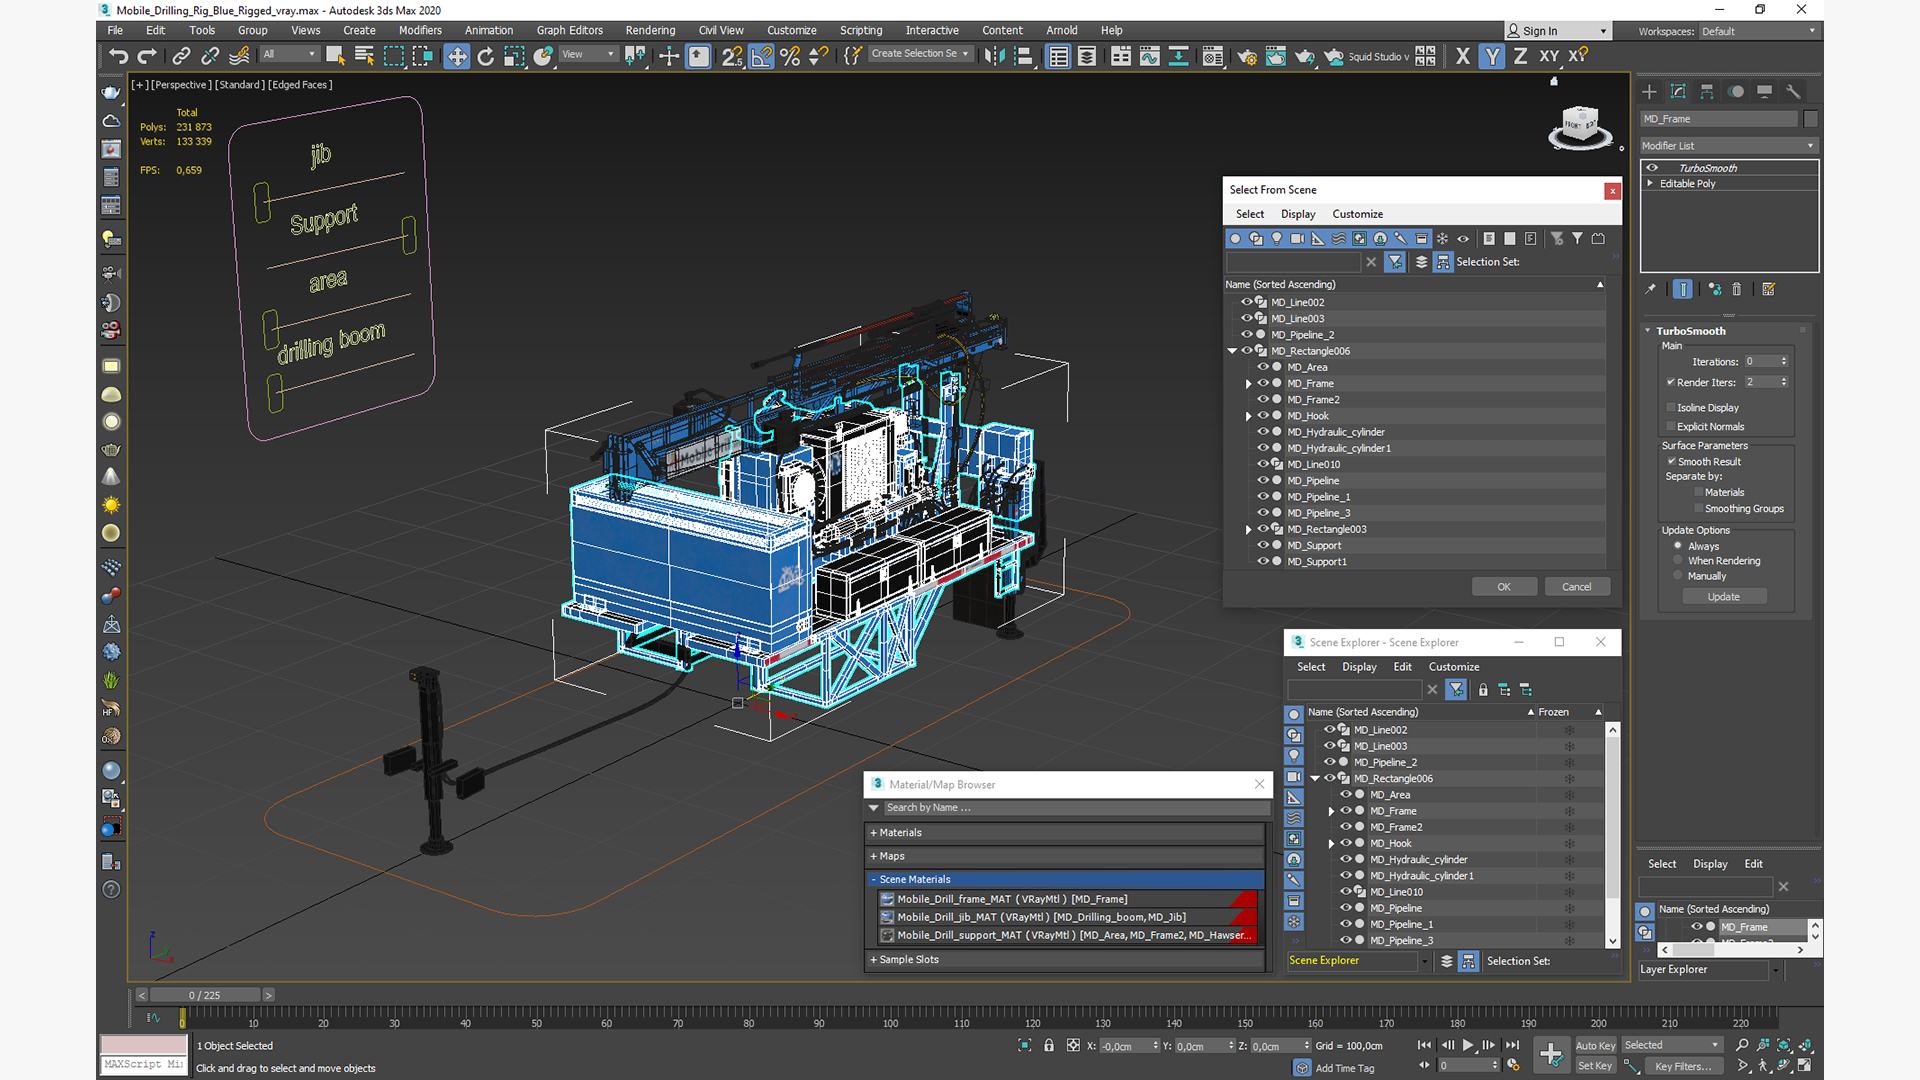Enable Isoline Display checkbox
This screenshot has width=1920, height=1080.
(1670, 407)
